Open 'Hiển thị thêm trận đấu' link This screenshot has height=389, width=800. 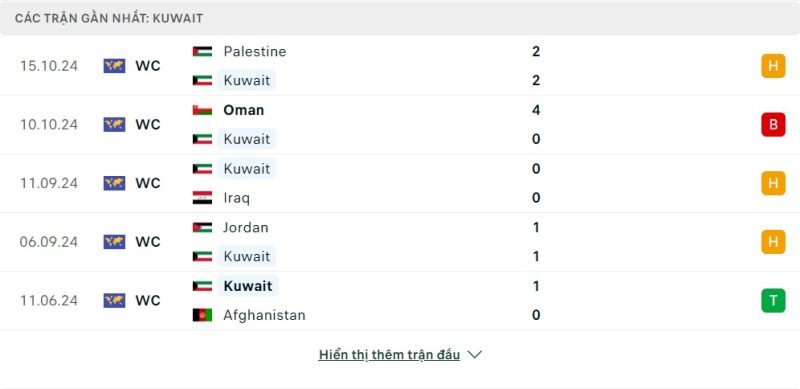point(389,354)
